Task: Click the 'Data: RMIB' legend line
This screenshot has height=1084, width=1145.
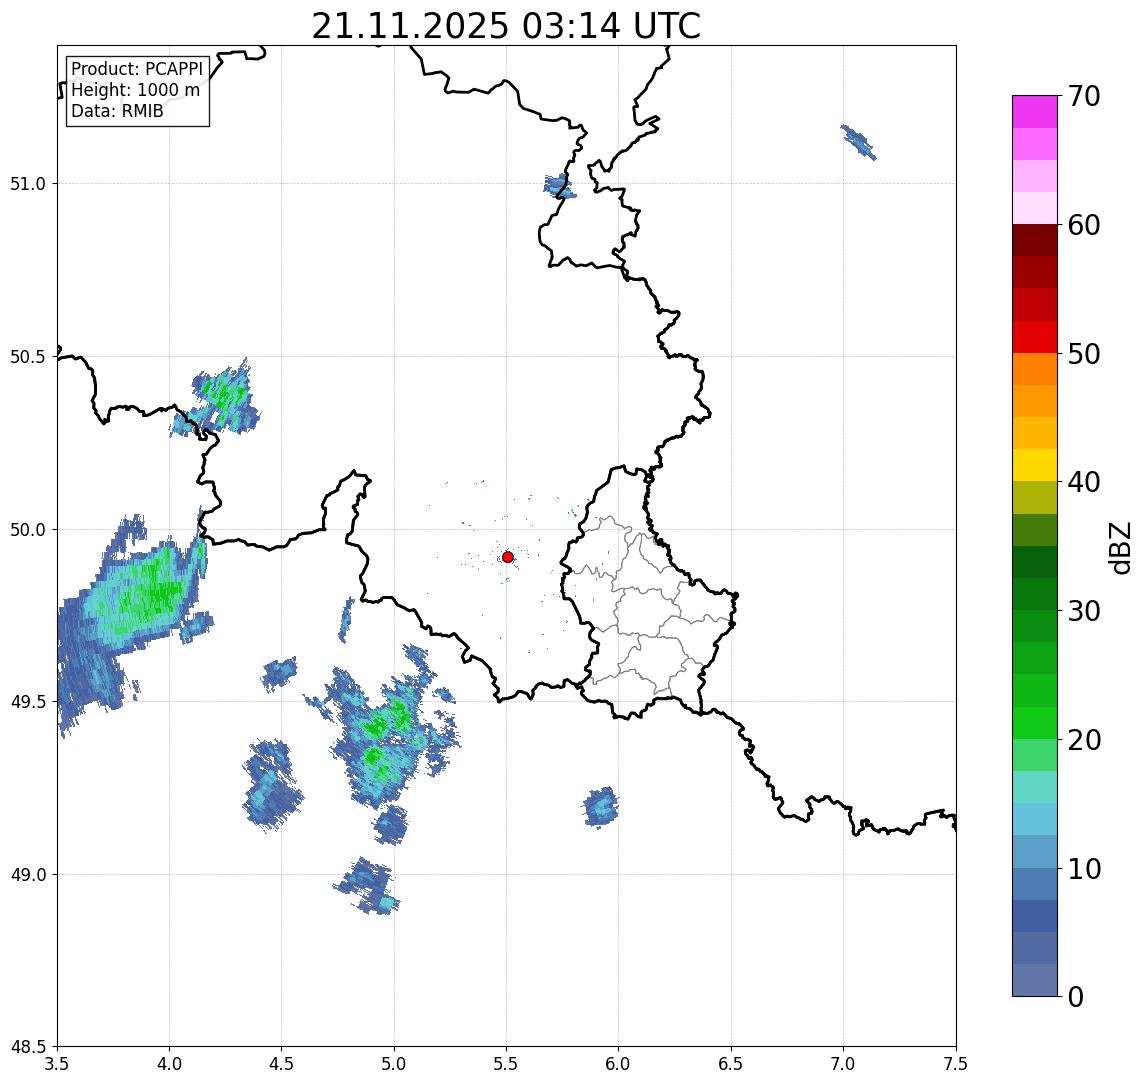Action: (x=117, y=111)
